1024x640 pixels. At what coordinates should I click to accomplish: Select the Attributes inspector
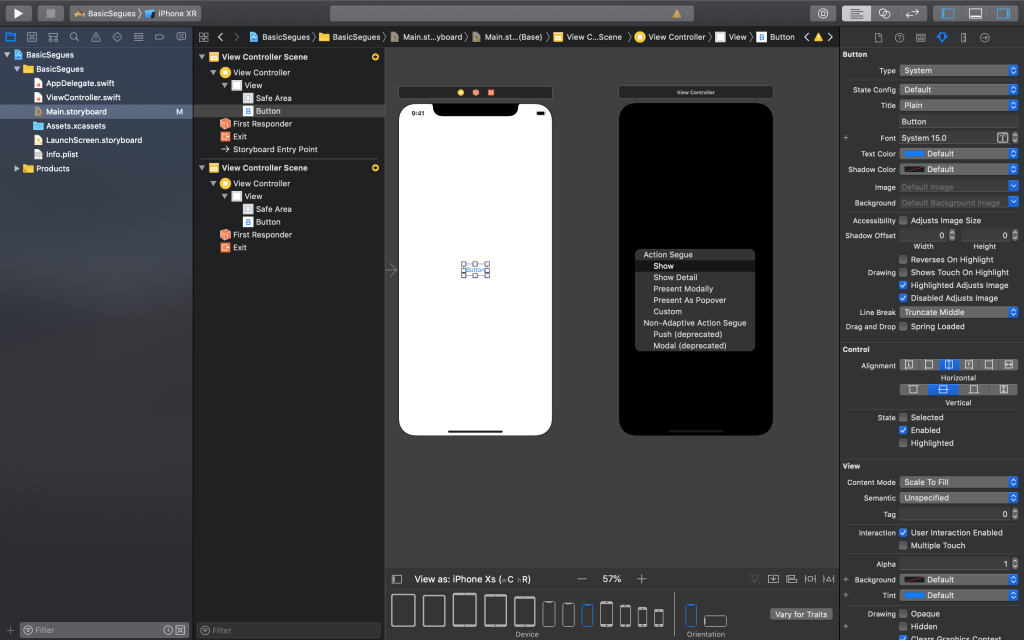[x=942, y=38]
